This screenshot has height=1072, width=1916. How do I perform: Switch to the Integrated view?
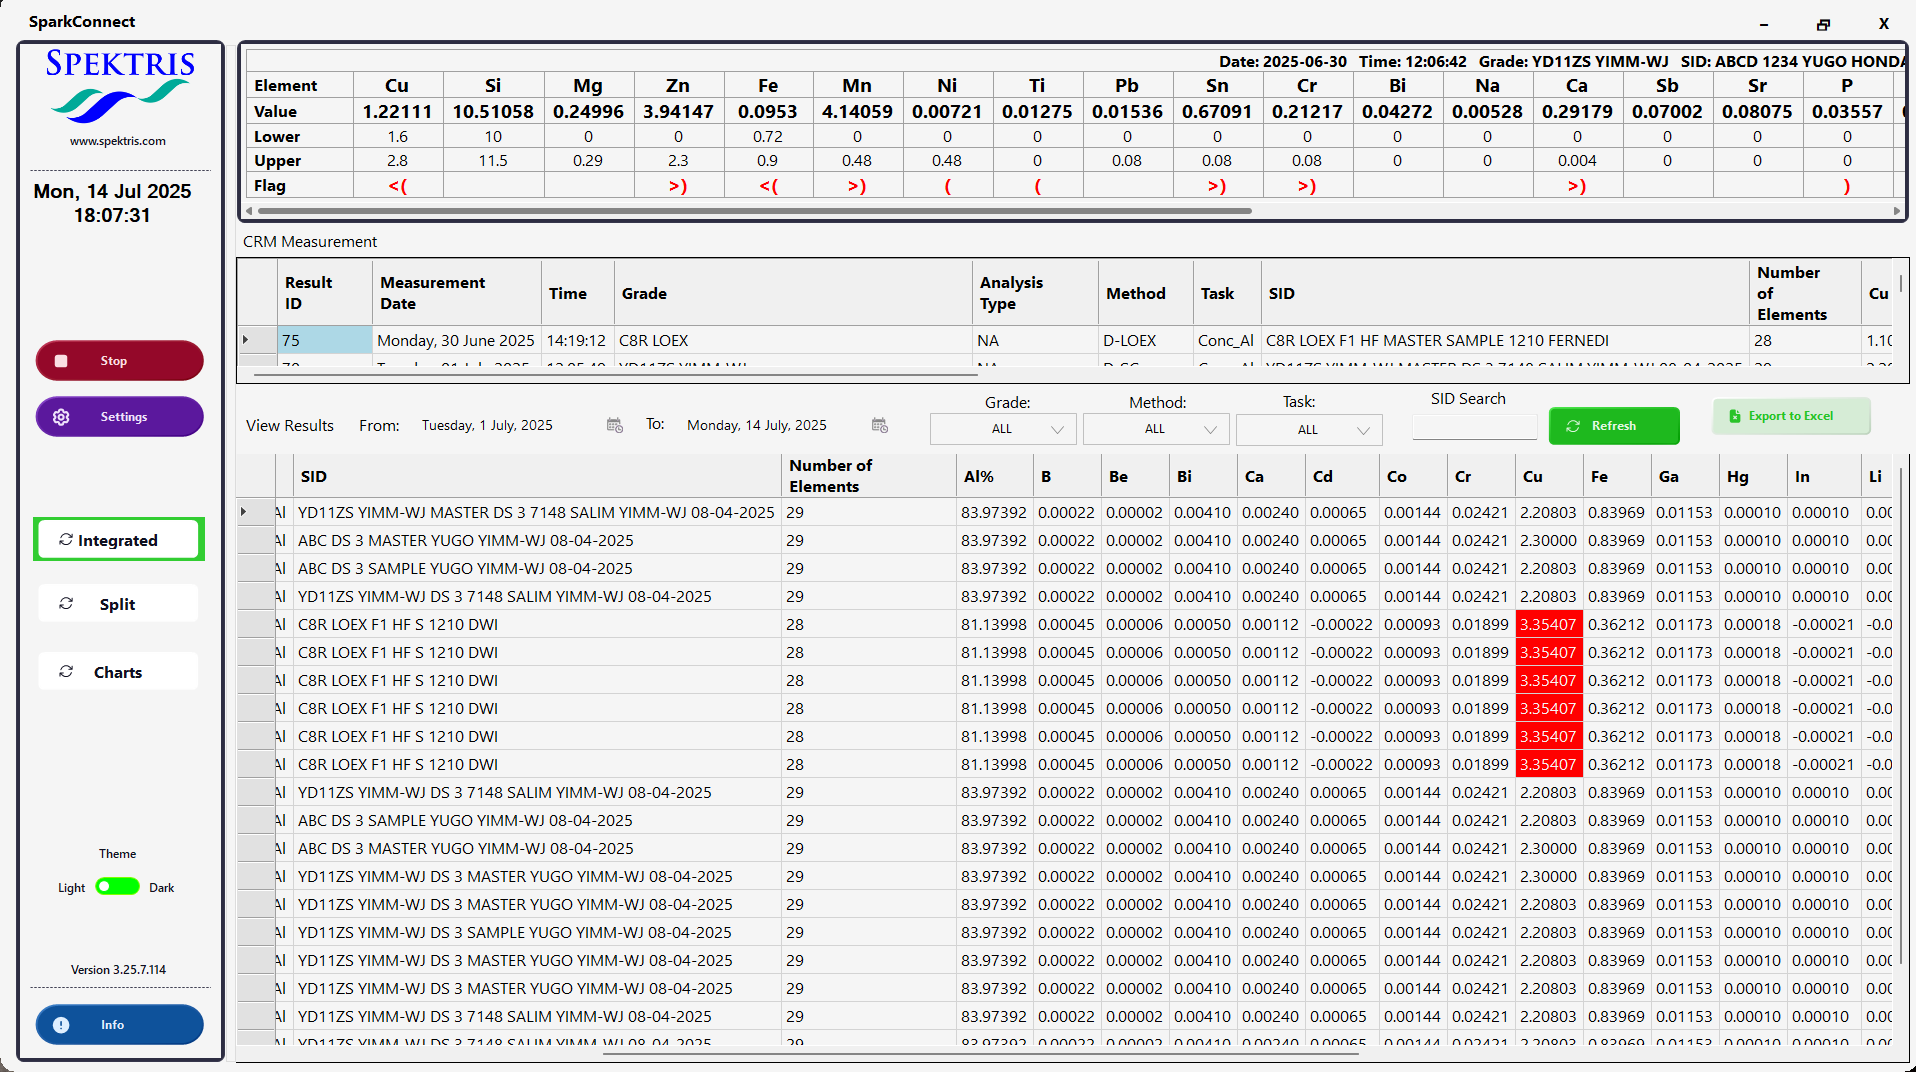[x=119, y=540]
